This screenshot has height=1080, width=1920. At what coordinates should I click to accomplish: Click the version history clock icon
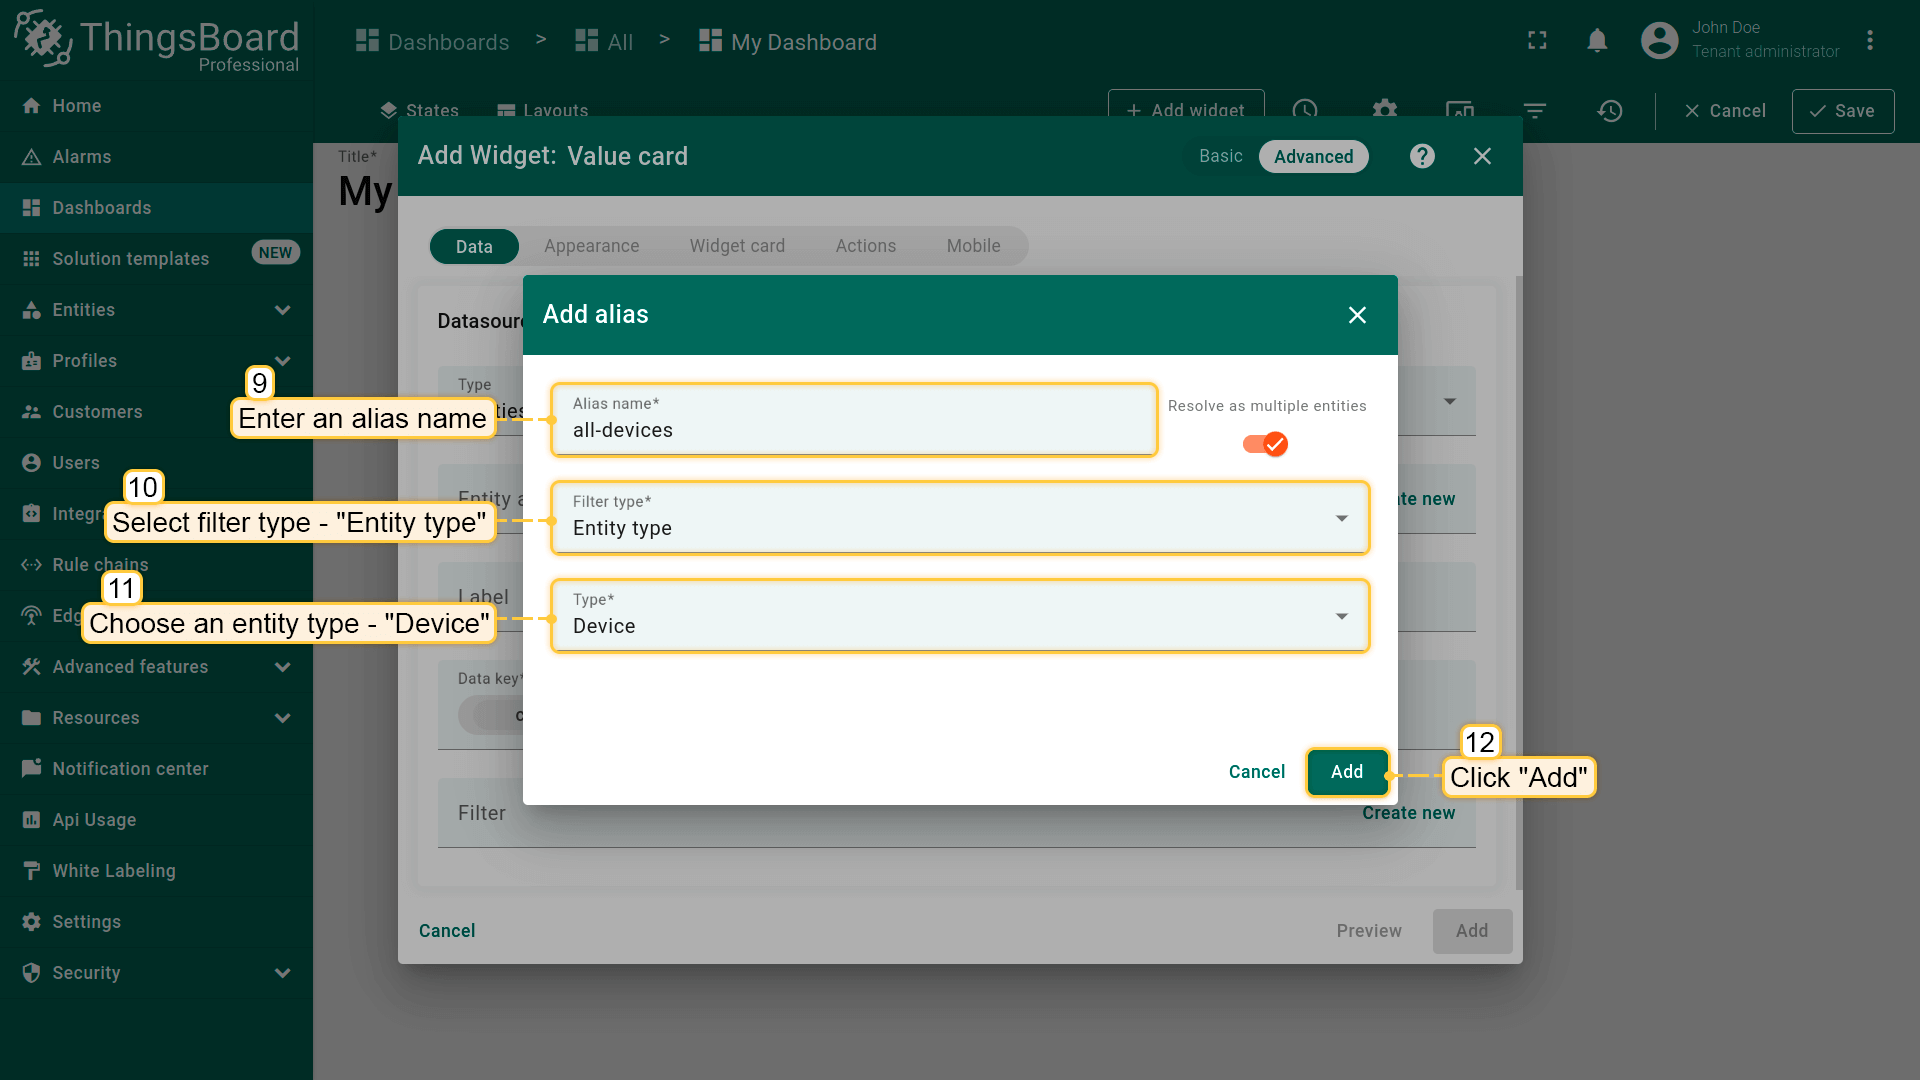(x=1609, y=111)
